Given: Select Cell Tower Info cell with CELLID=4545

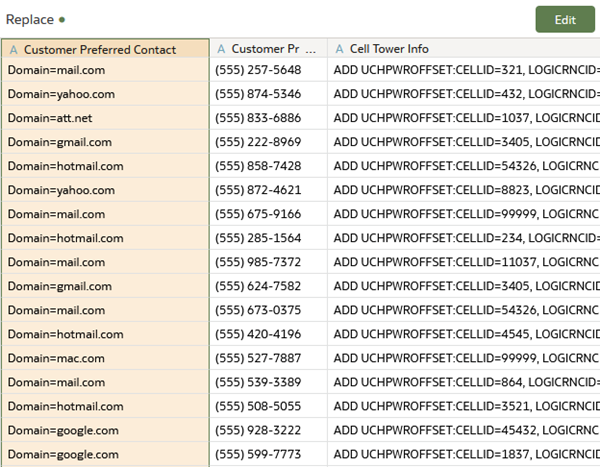Looking at the screenshot, I should [x=464, y=334].
